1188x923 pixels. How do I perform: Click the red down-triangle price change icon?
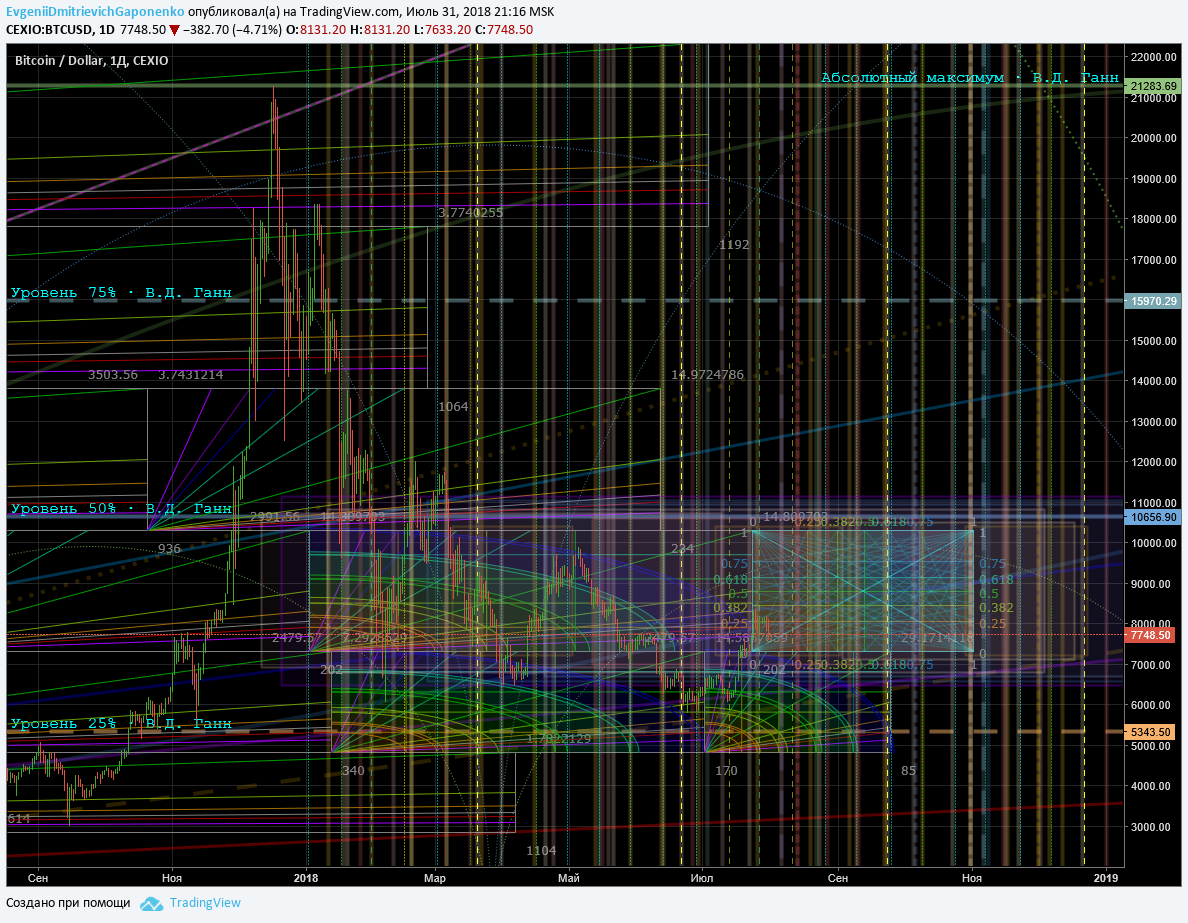coord(174,30)
